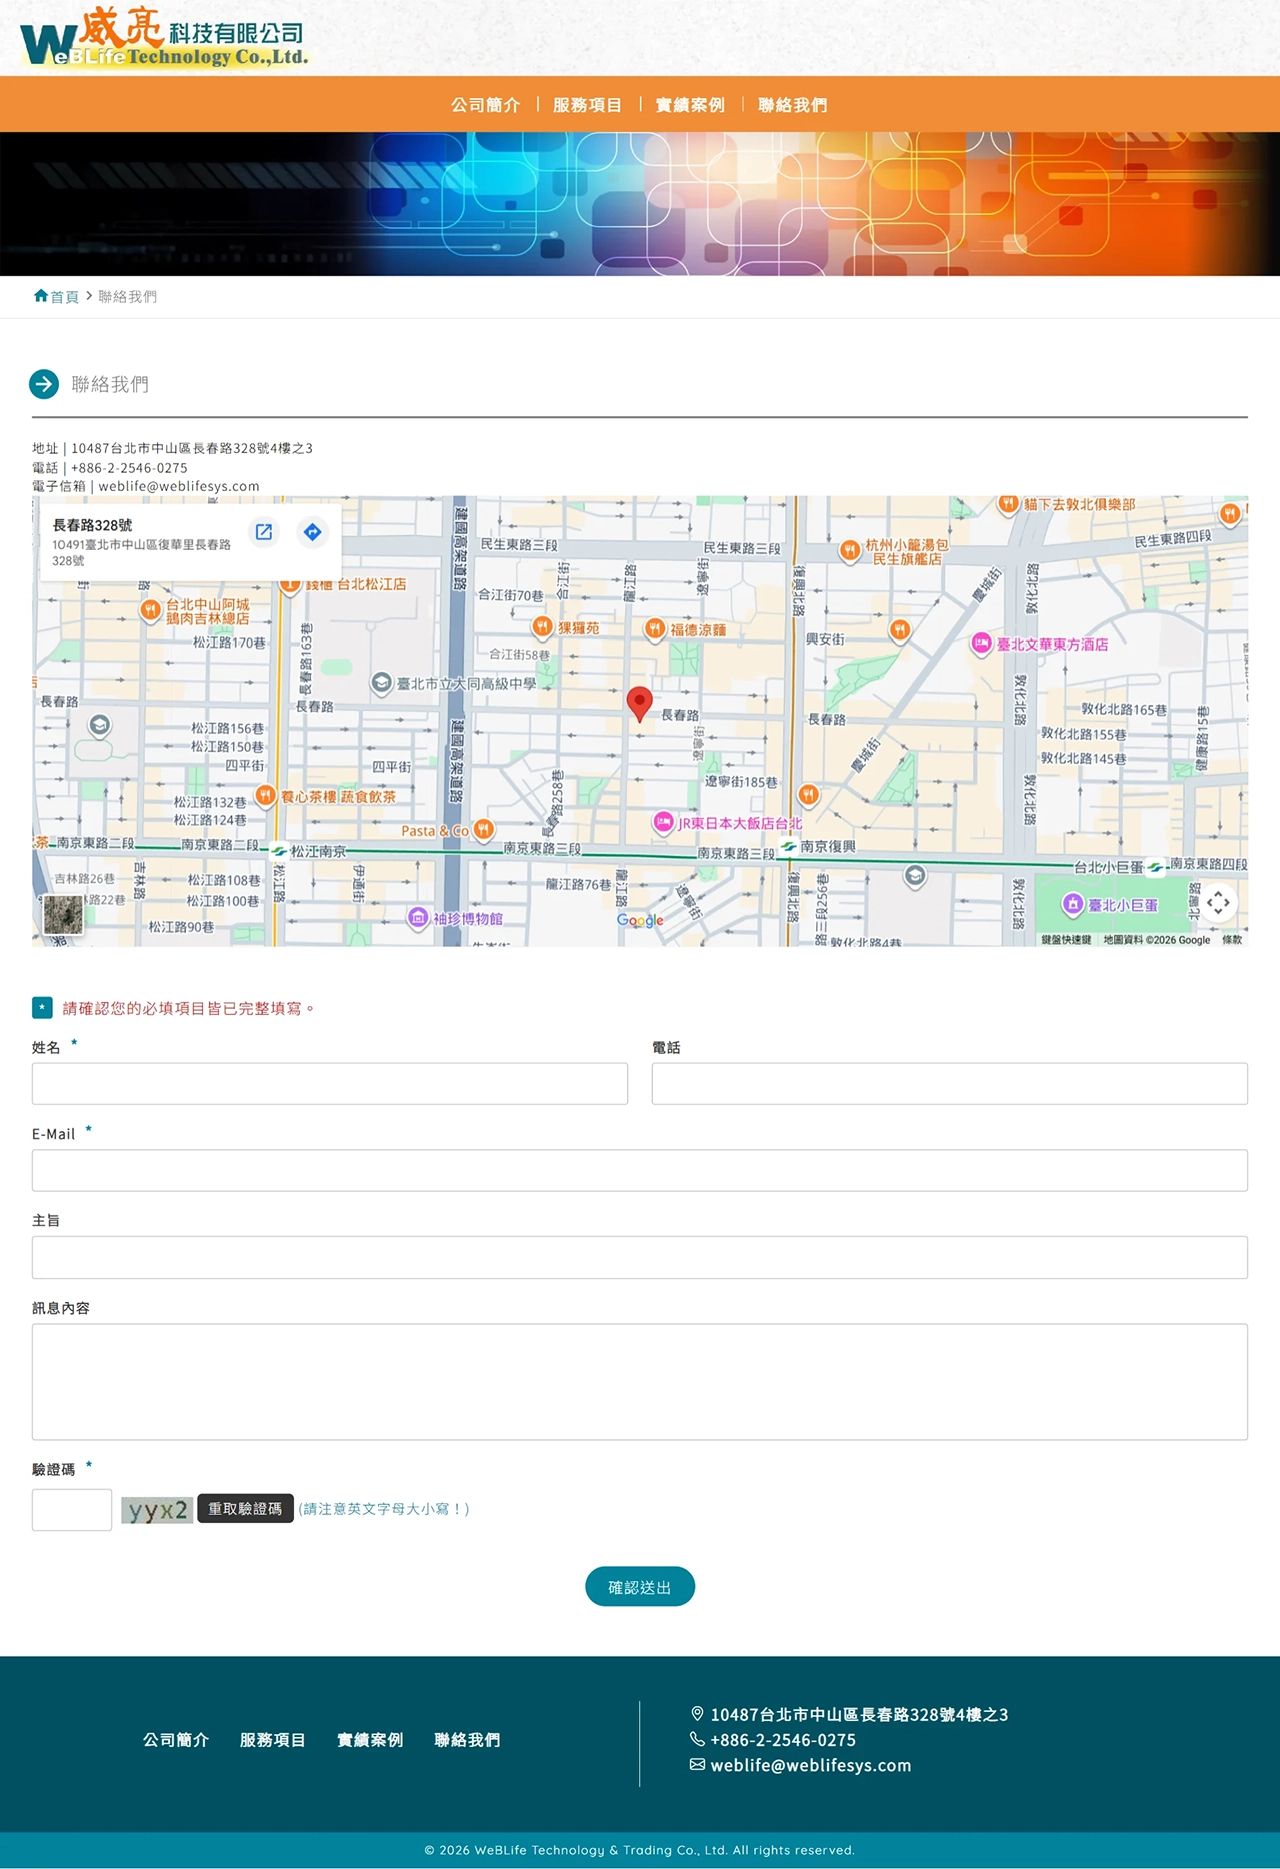
Task: Click the Google logo on the map
Action: tap(640, 920)
